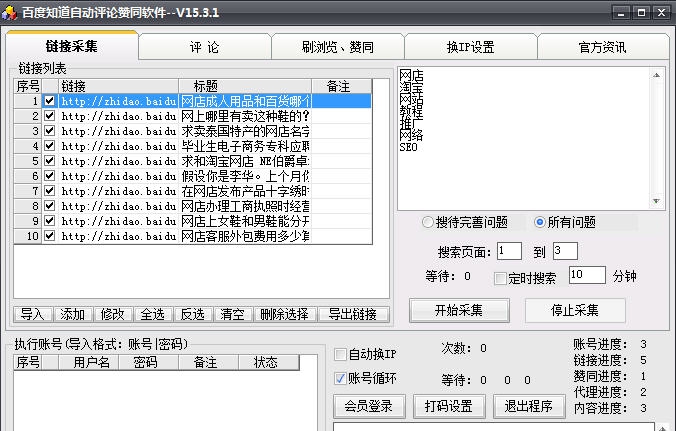Click the 密码 column header
Screen dimensions: 676x431
[149, 362]
